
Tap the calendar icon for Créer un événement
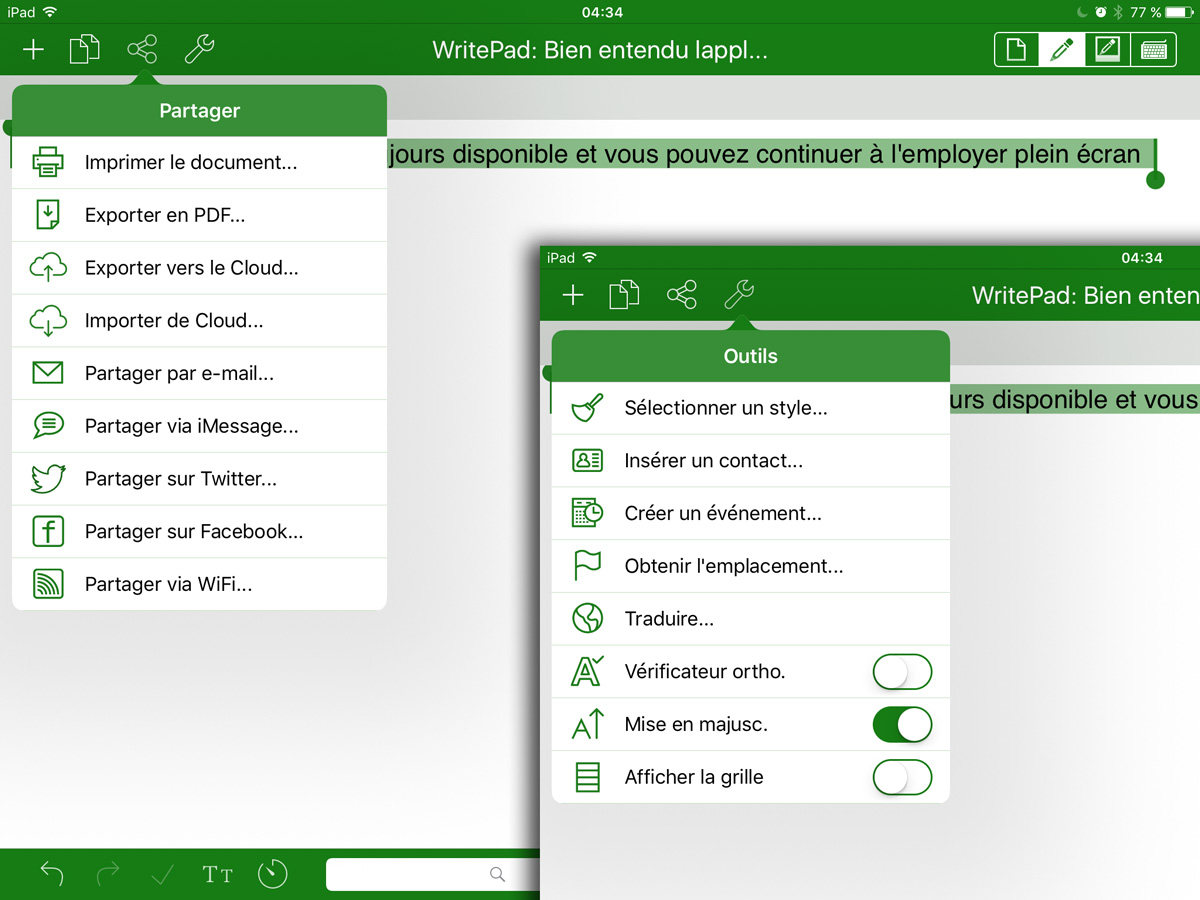coord(587,513)
